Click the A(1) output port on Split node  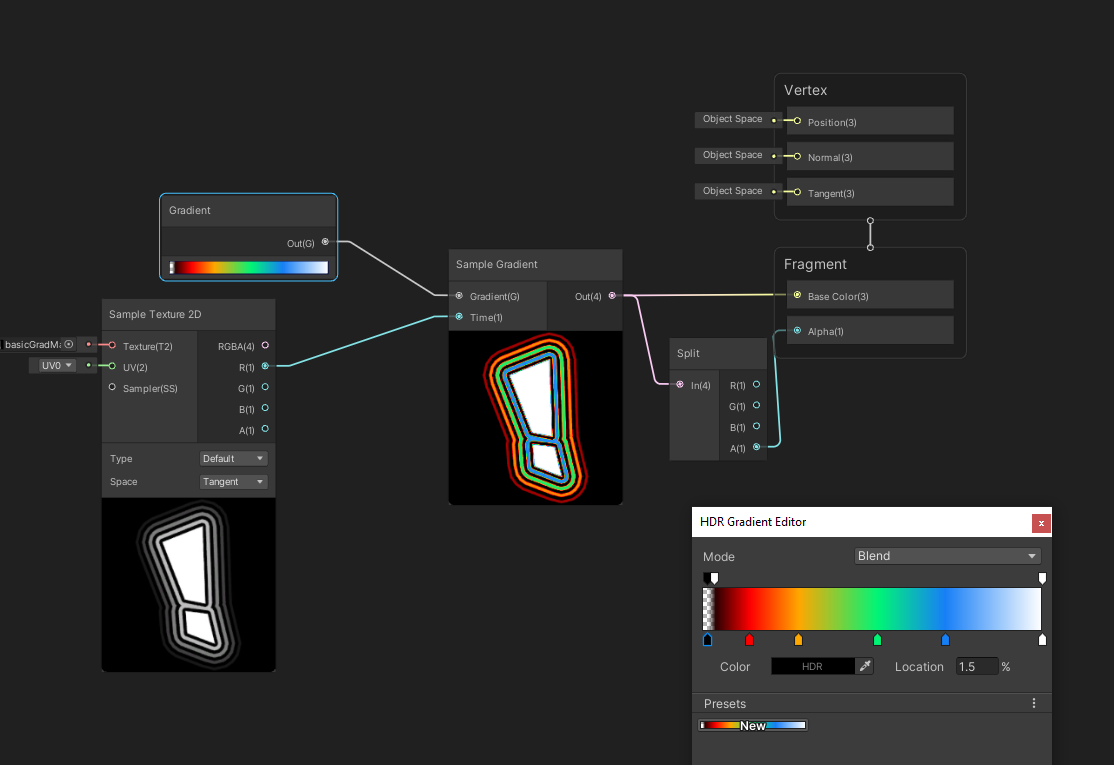[x=756, y=448]
